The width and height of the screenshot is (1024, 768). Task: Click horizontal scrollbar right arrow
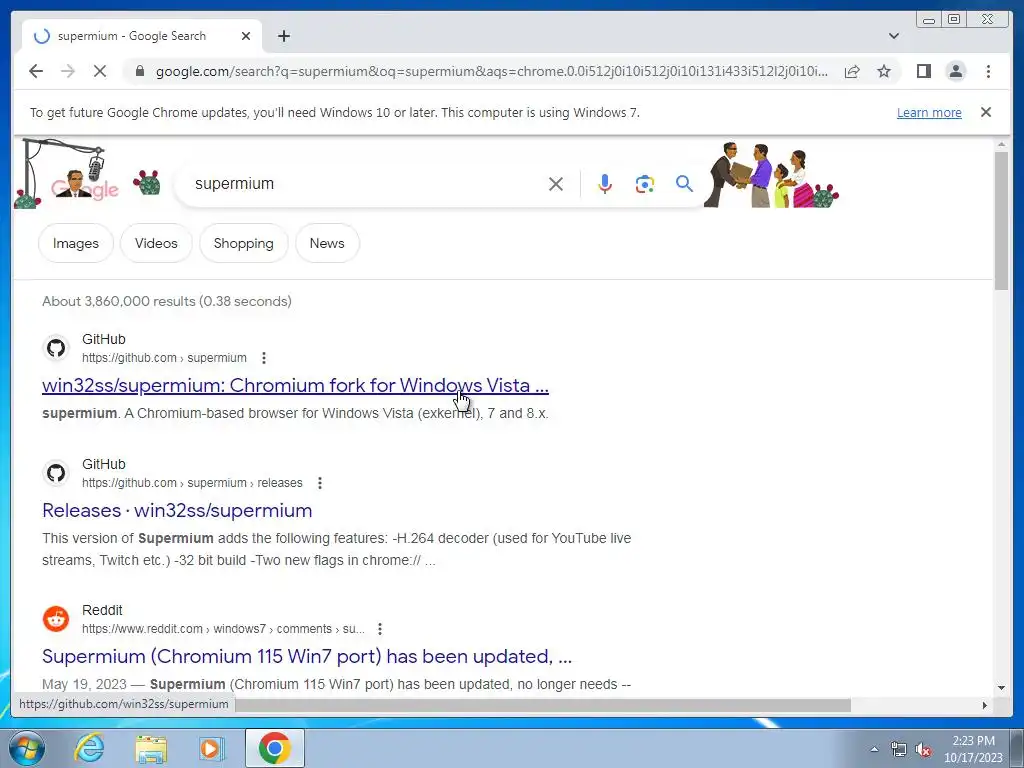[985, 705]
